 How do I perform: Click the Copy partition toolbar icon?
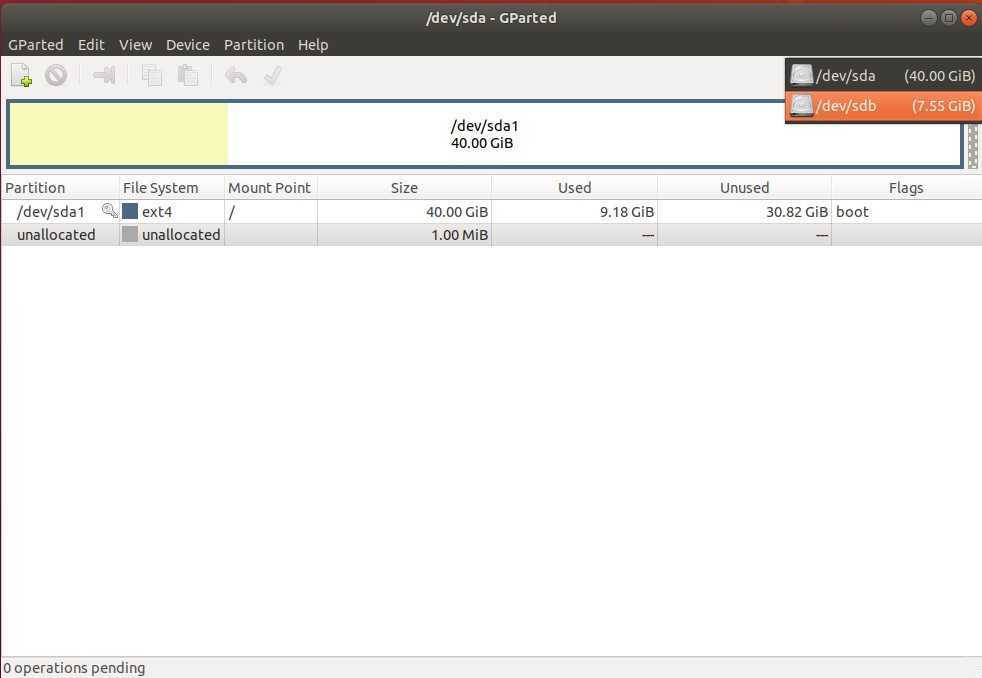[152, 76]
